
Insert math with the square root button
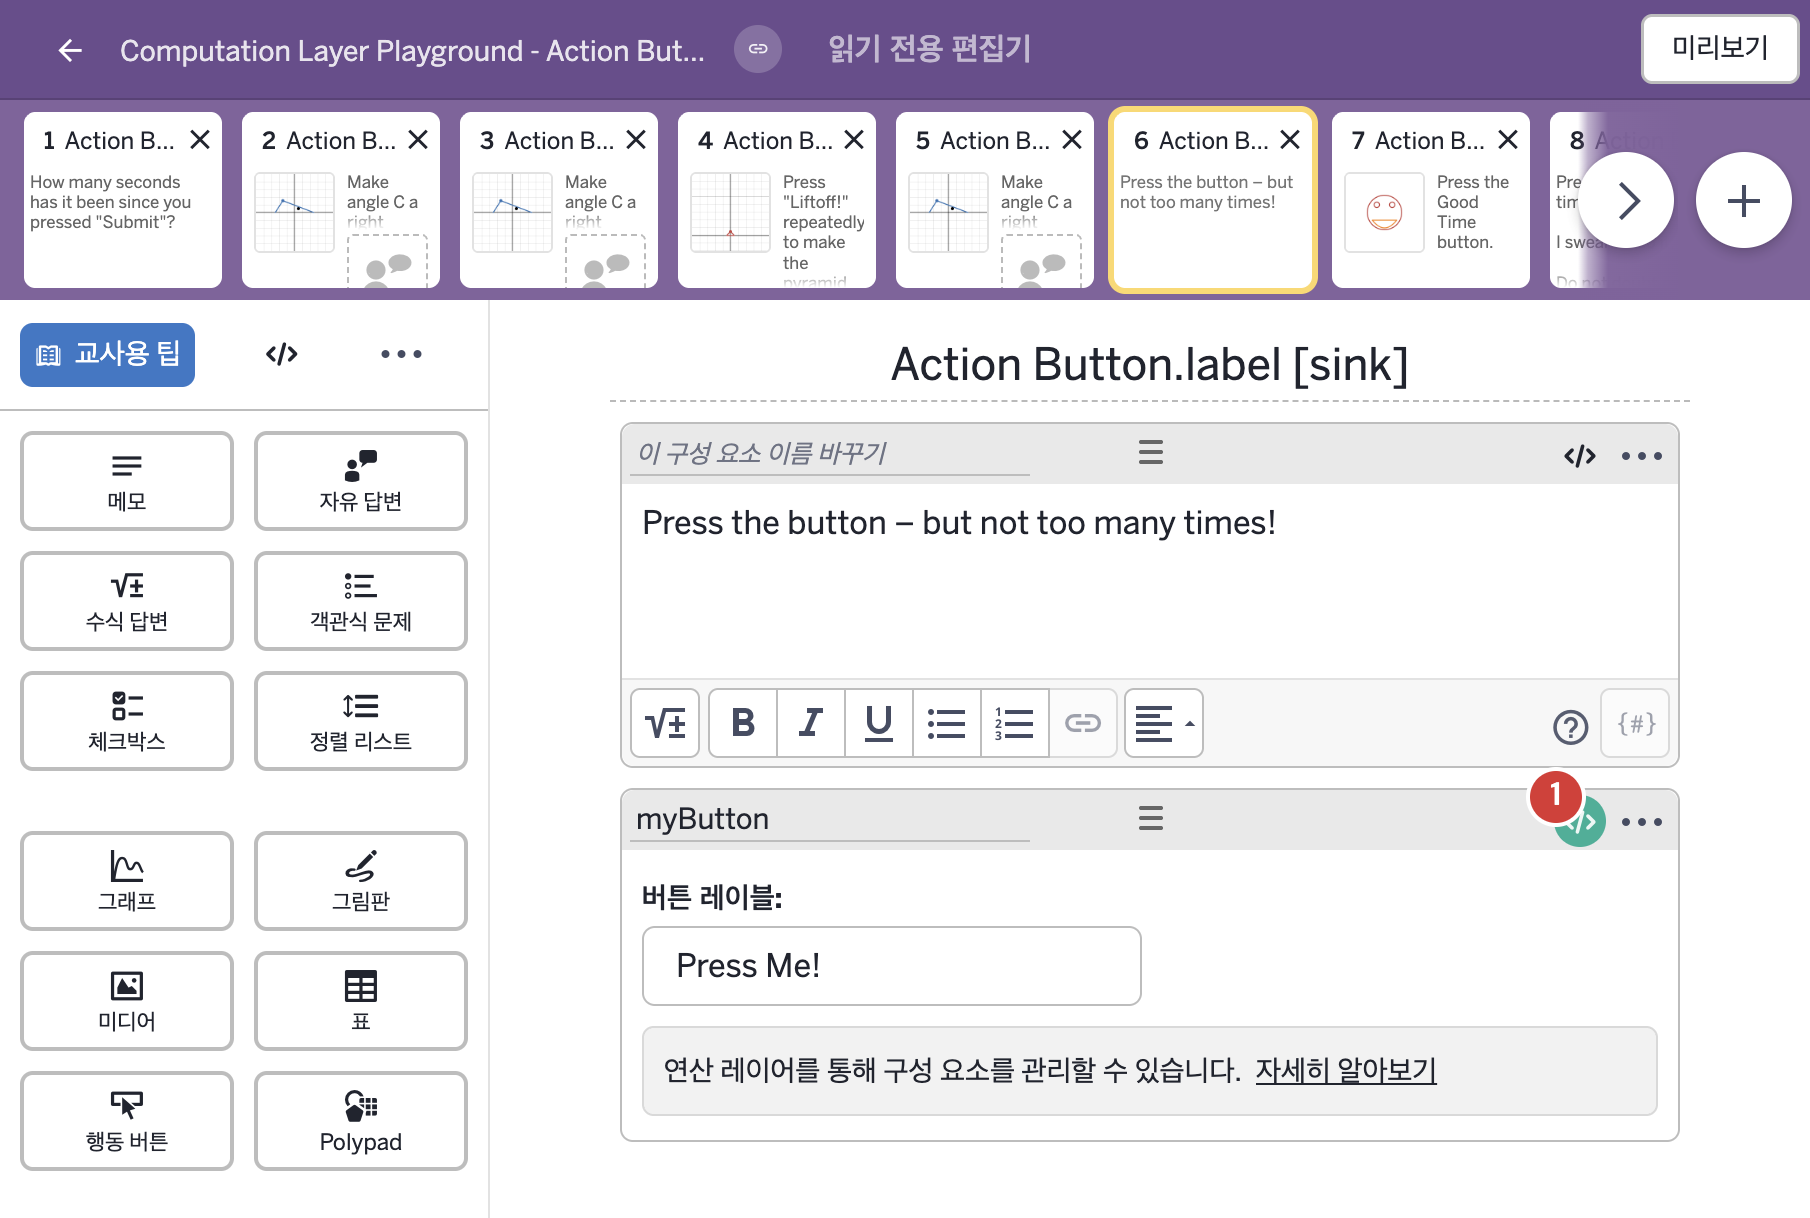pos(665,723)
